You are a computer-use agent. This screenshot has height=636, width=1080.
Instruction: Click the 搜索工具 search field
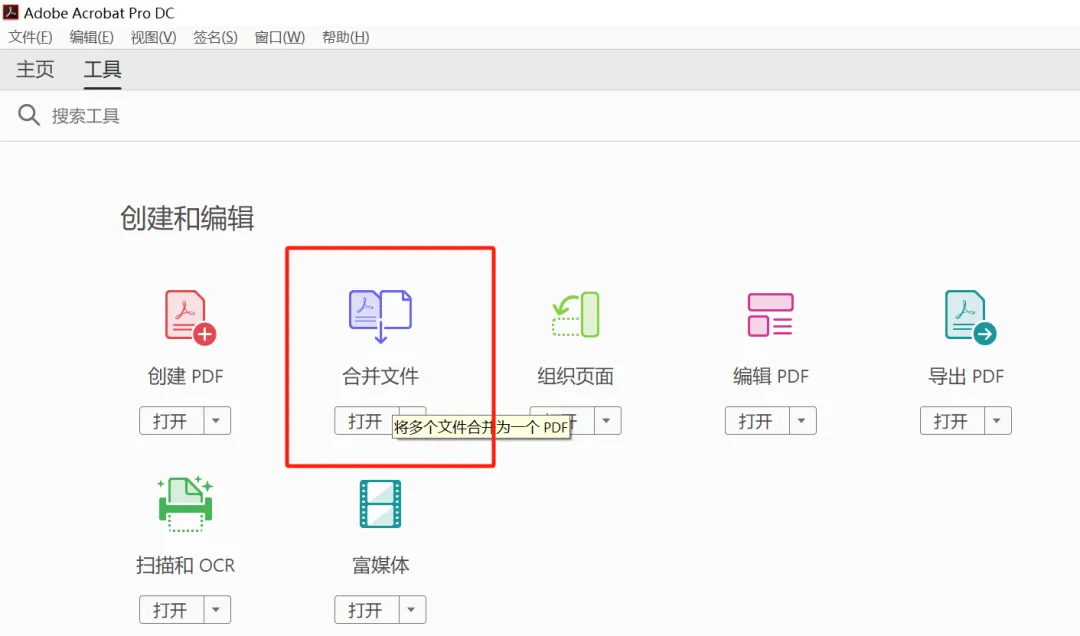pos(85,116)
